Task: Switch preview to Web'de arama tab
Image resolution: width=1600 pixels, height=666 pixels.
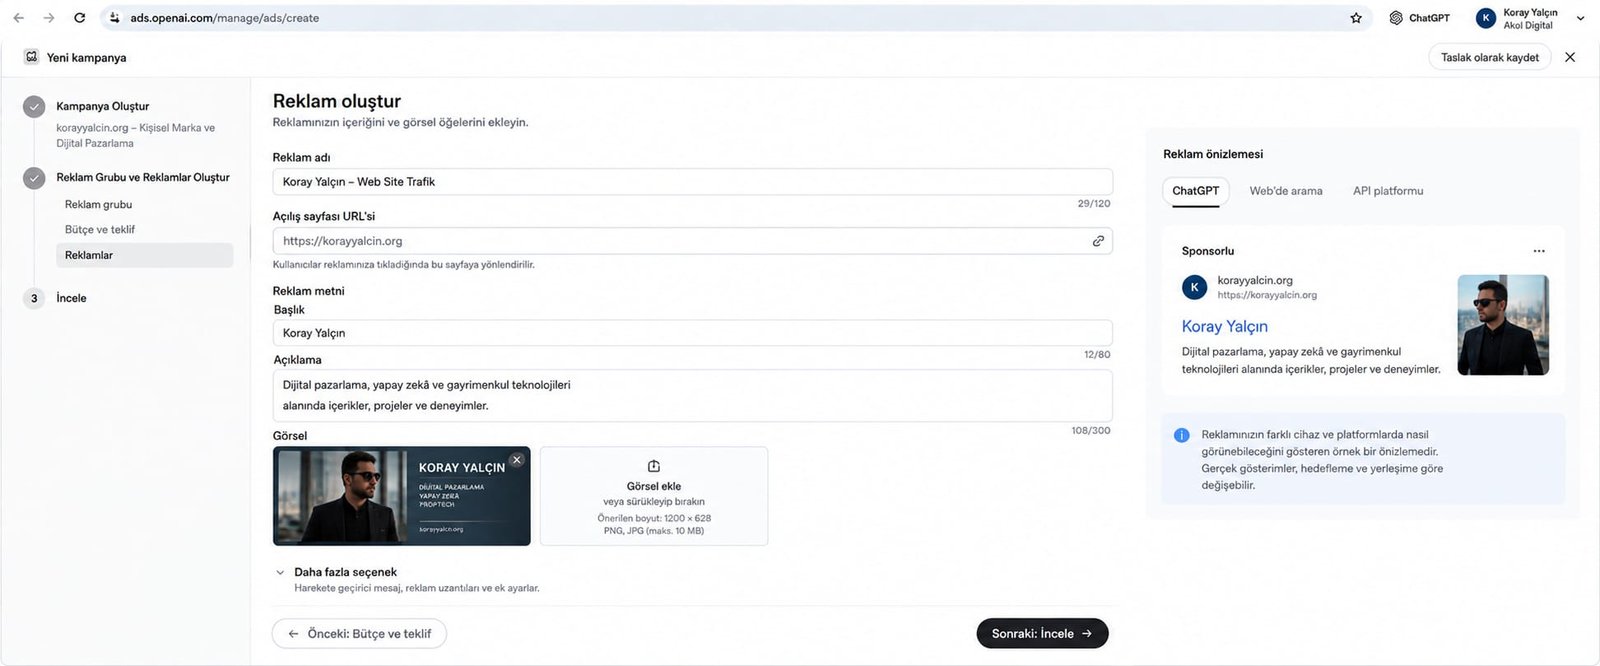Action: click(x=1286, y=191)
